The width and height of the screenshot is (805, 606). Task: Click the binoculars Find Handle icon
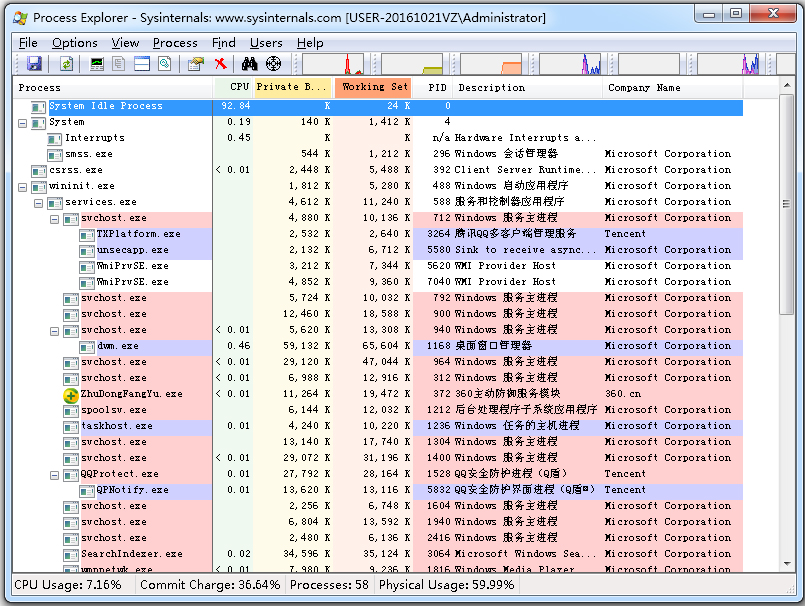[x=250, y=64]
